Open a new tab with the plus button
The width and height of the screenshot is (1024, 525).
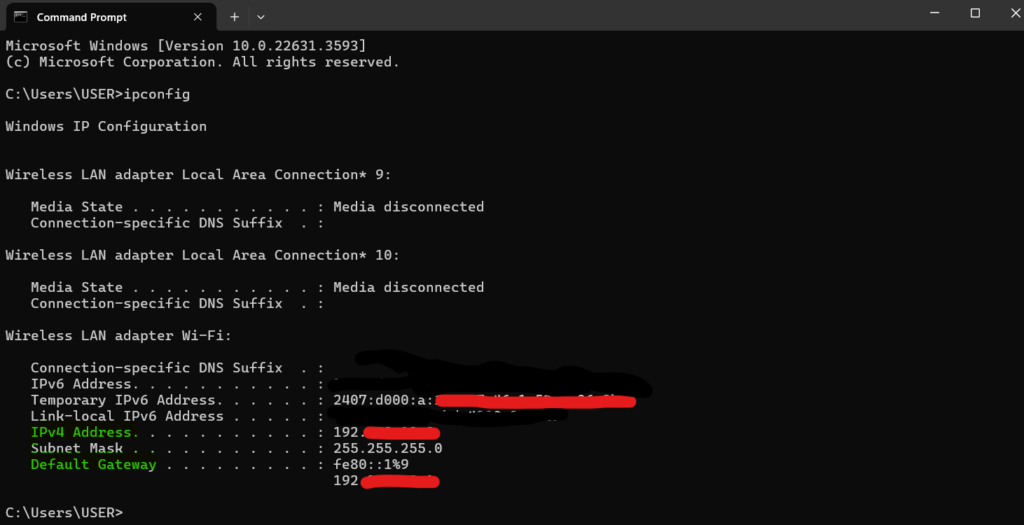[x=234, y=17]
